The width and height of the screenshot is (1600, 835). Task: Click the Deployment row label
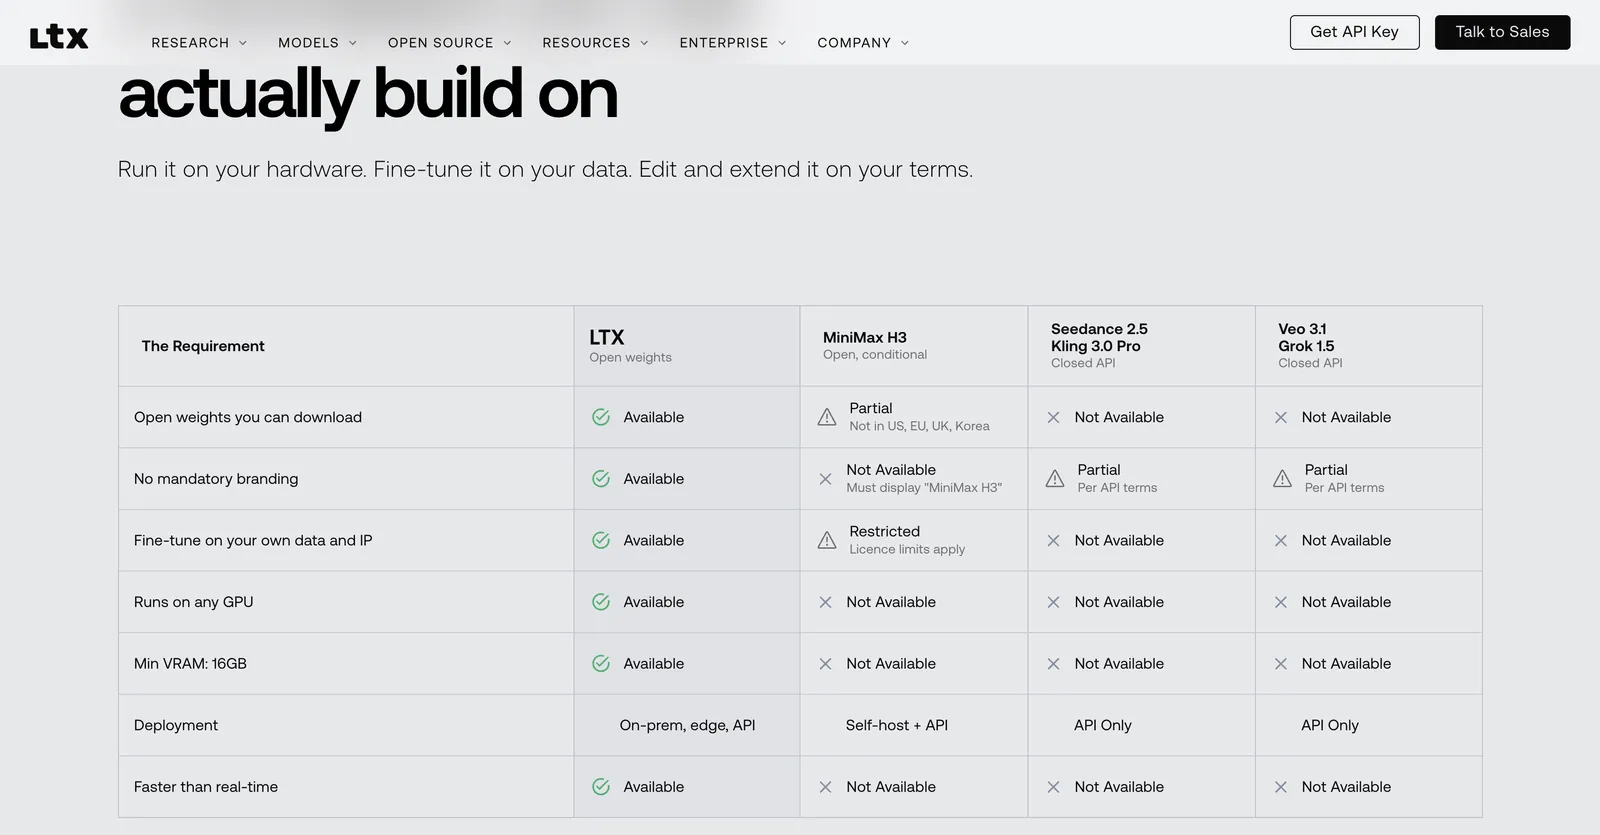point(176,725)
